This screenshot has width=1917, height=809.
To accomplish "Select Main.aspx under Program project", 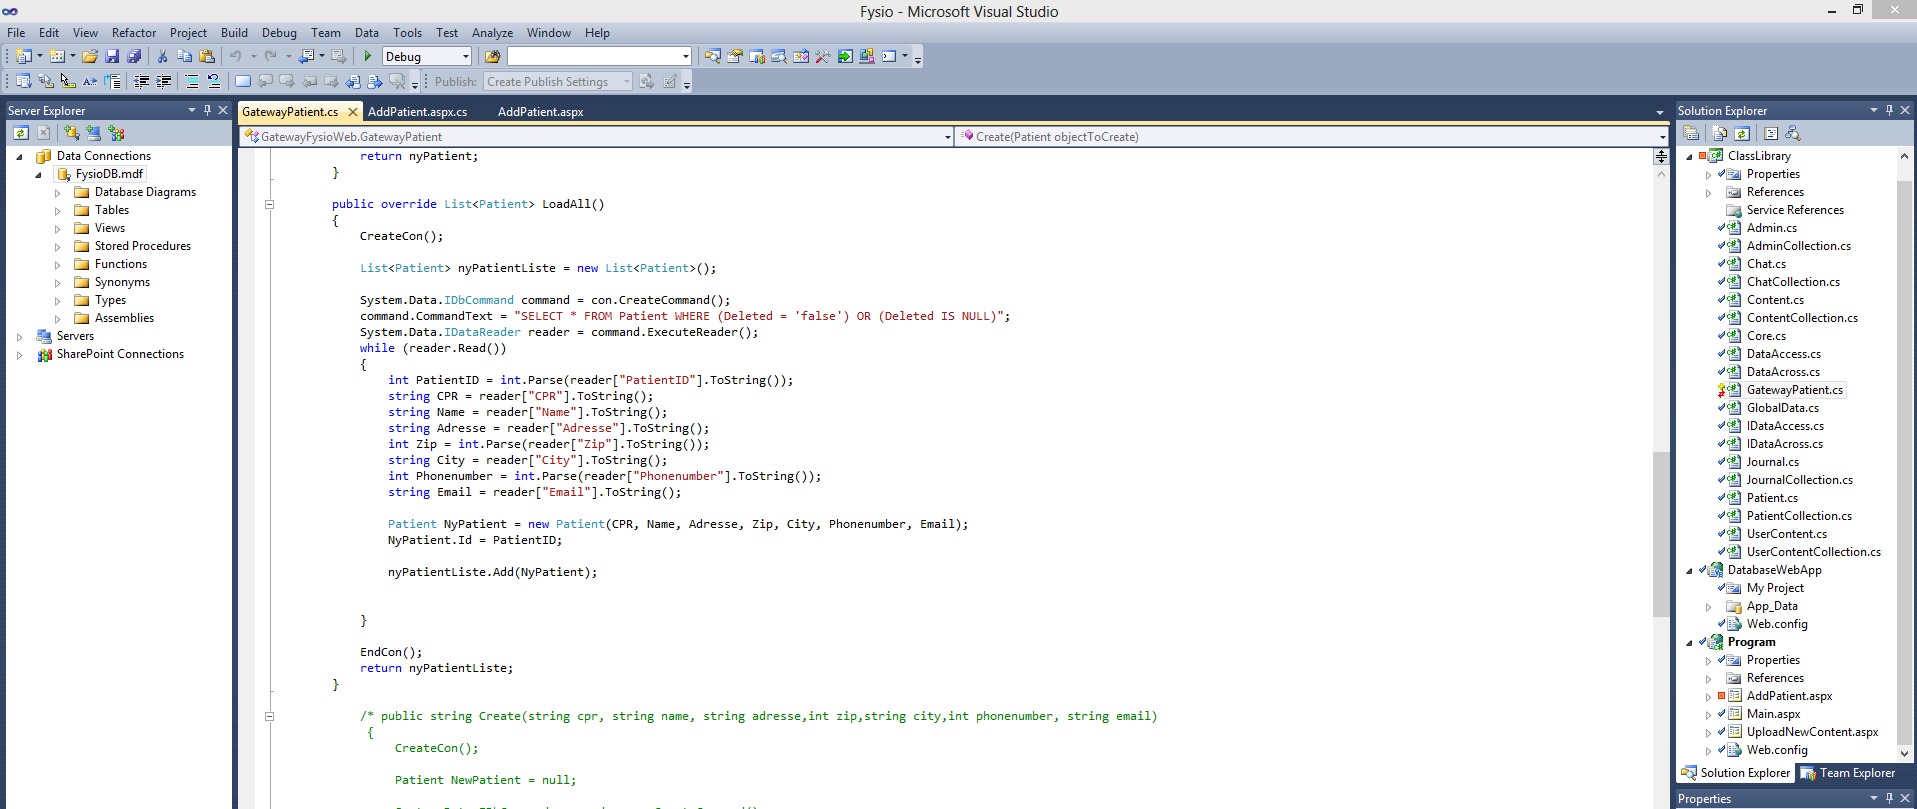I will point(1773,714).
